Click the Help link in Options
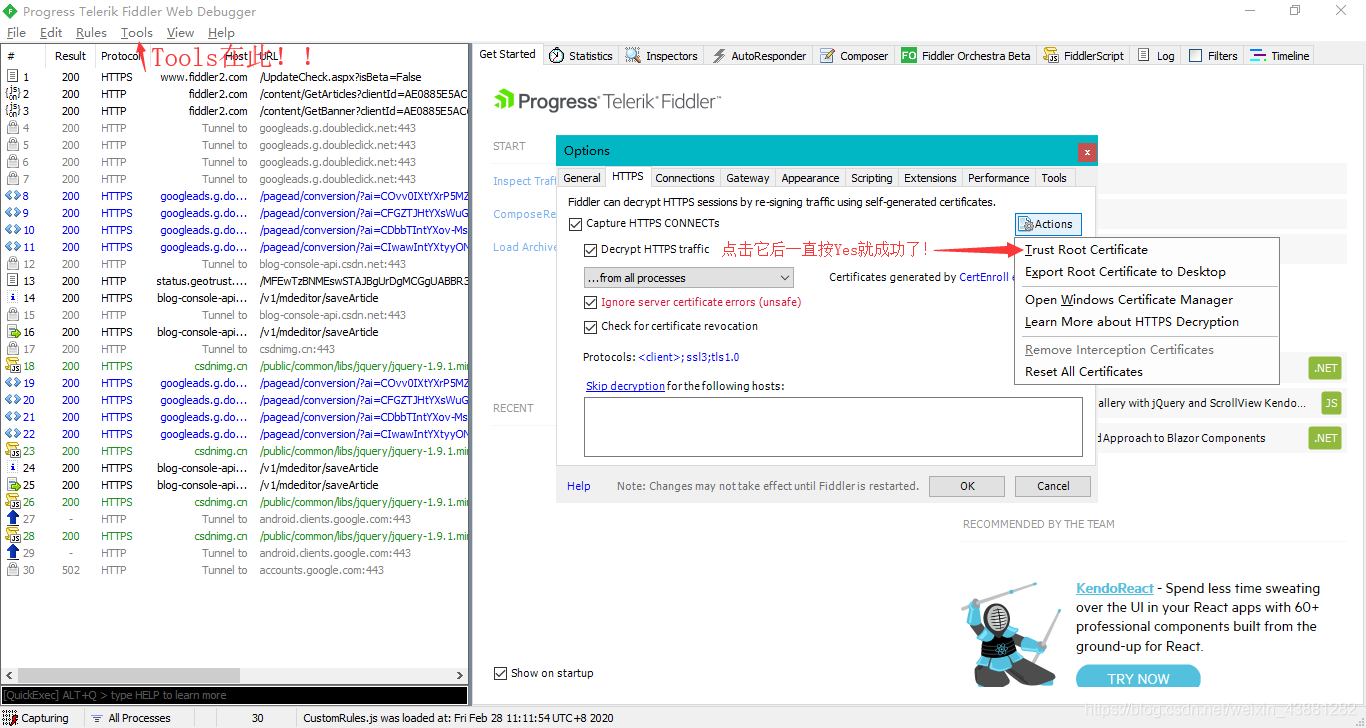1366x728 pixels. click(579, 486)
